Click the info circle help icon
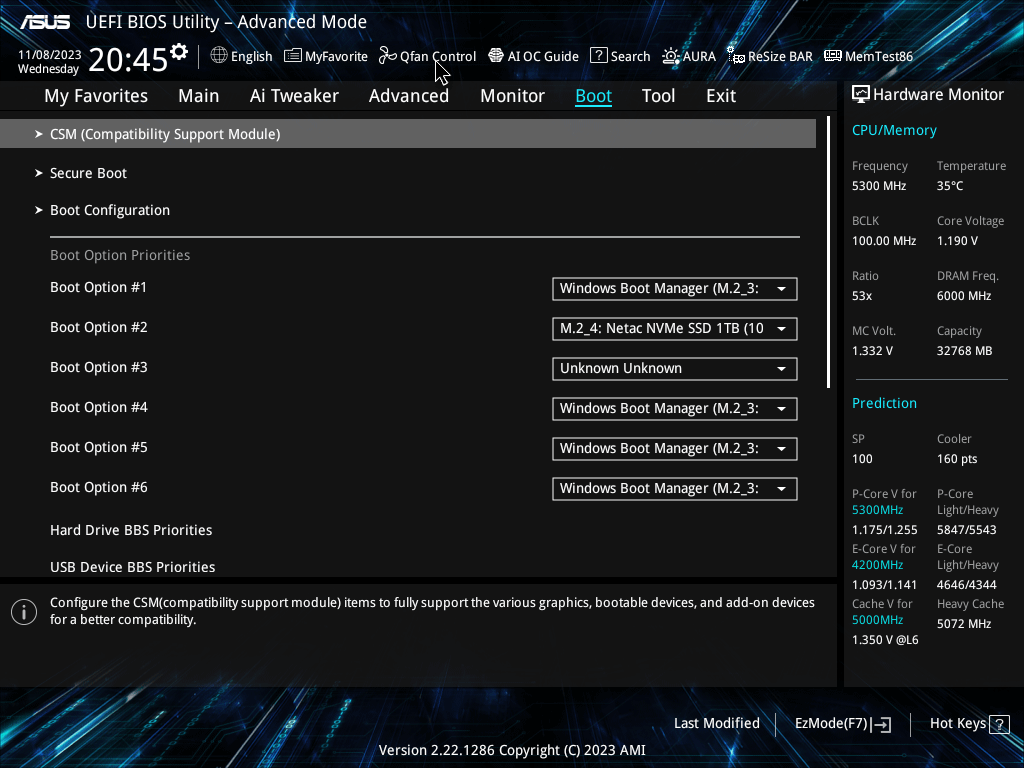1024x768 pixels. pyautogui.click(x=24, y=612)
